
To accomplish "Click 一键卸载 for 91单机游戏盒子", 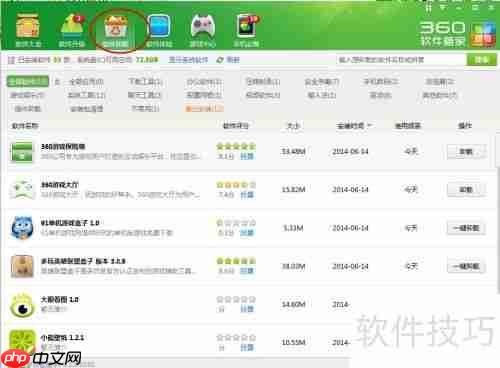I will [466, 228].
